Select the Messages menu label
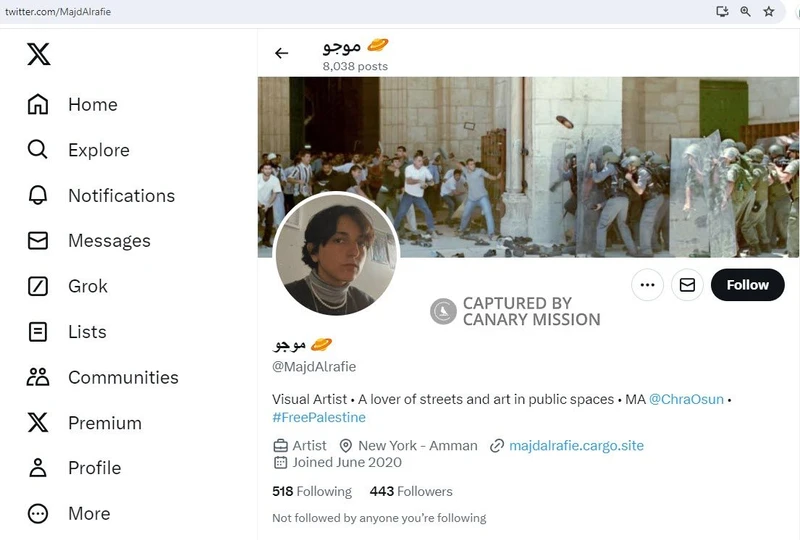 [109, 241]
